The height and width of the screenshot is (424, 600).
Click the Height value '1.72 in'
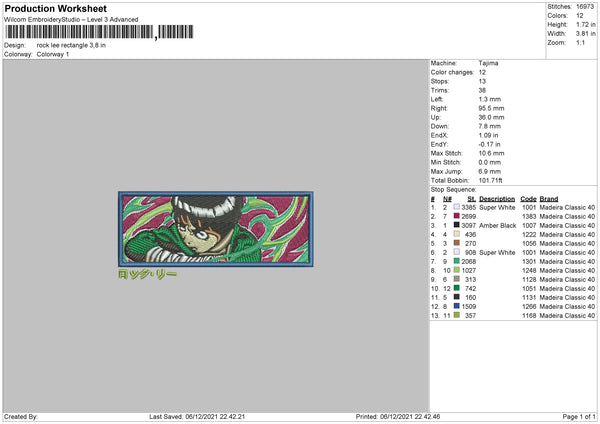coord(586,24)
